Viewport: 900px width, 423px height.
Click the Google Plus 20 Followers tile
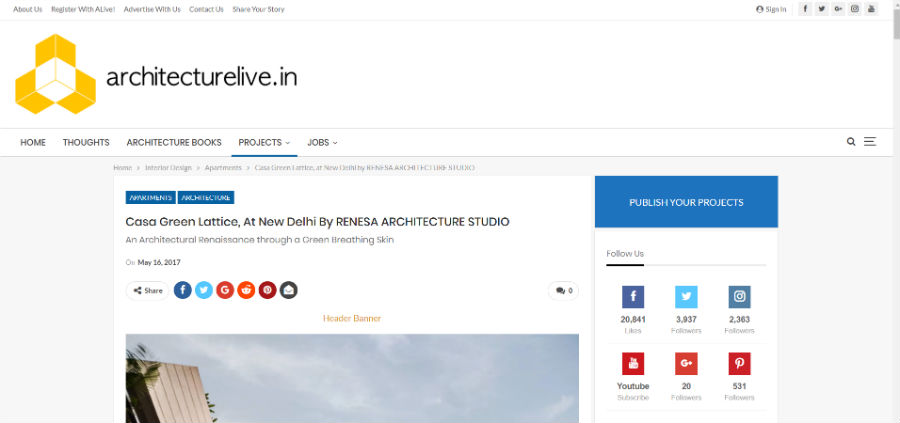click(x=686, y=377)
